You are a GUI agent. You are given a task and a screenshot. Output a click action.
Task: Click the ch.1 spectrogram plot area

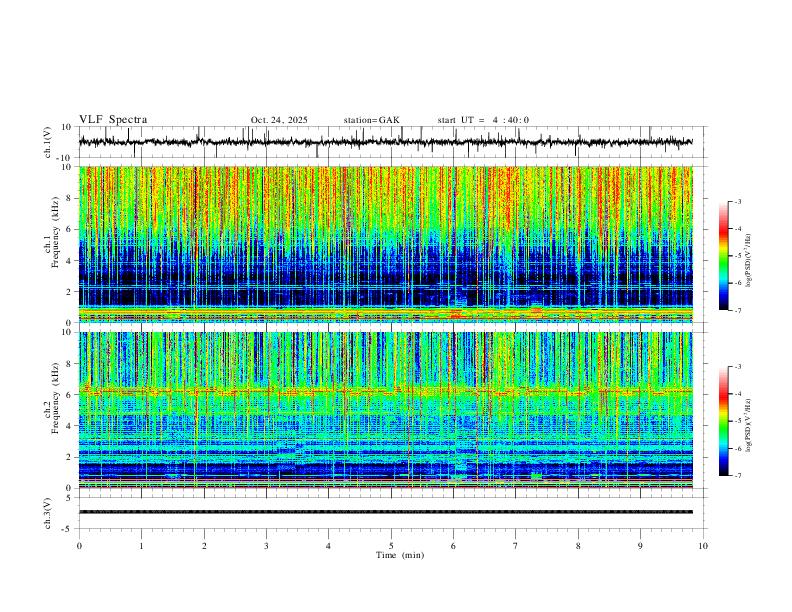tap(385, 244)
